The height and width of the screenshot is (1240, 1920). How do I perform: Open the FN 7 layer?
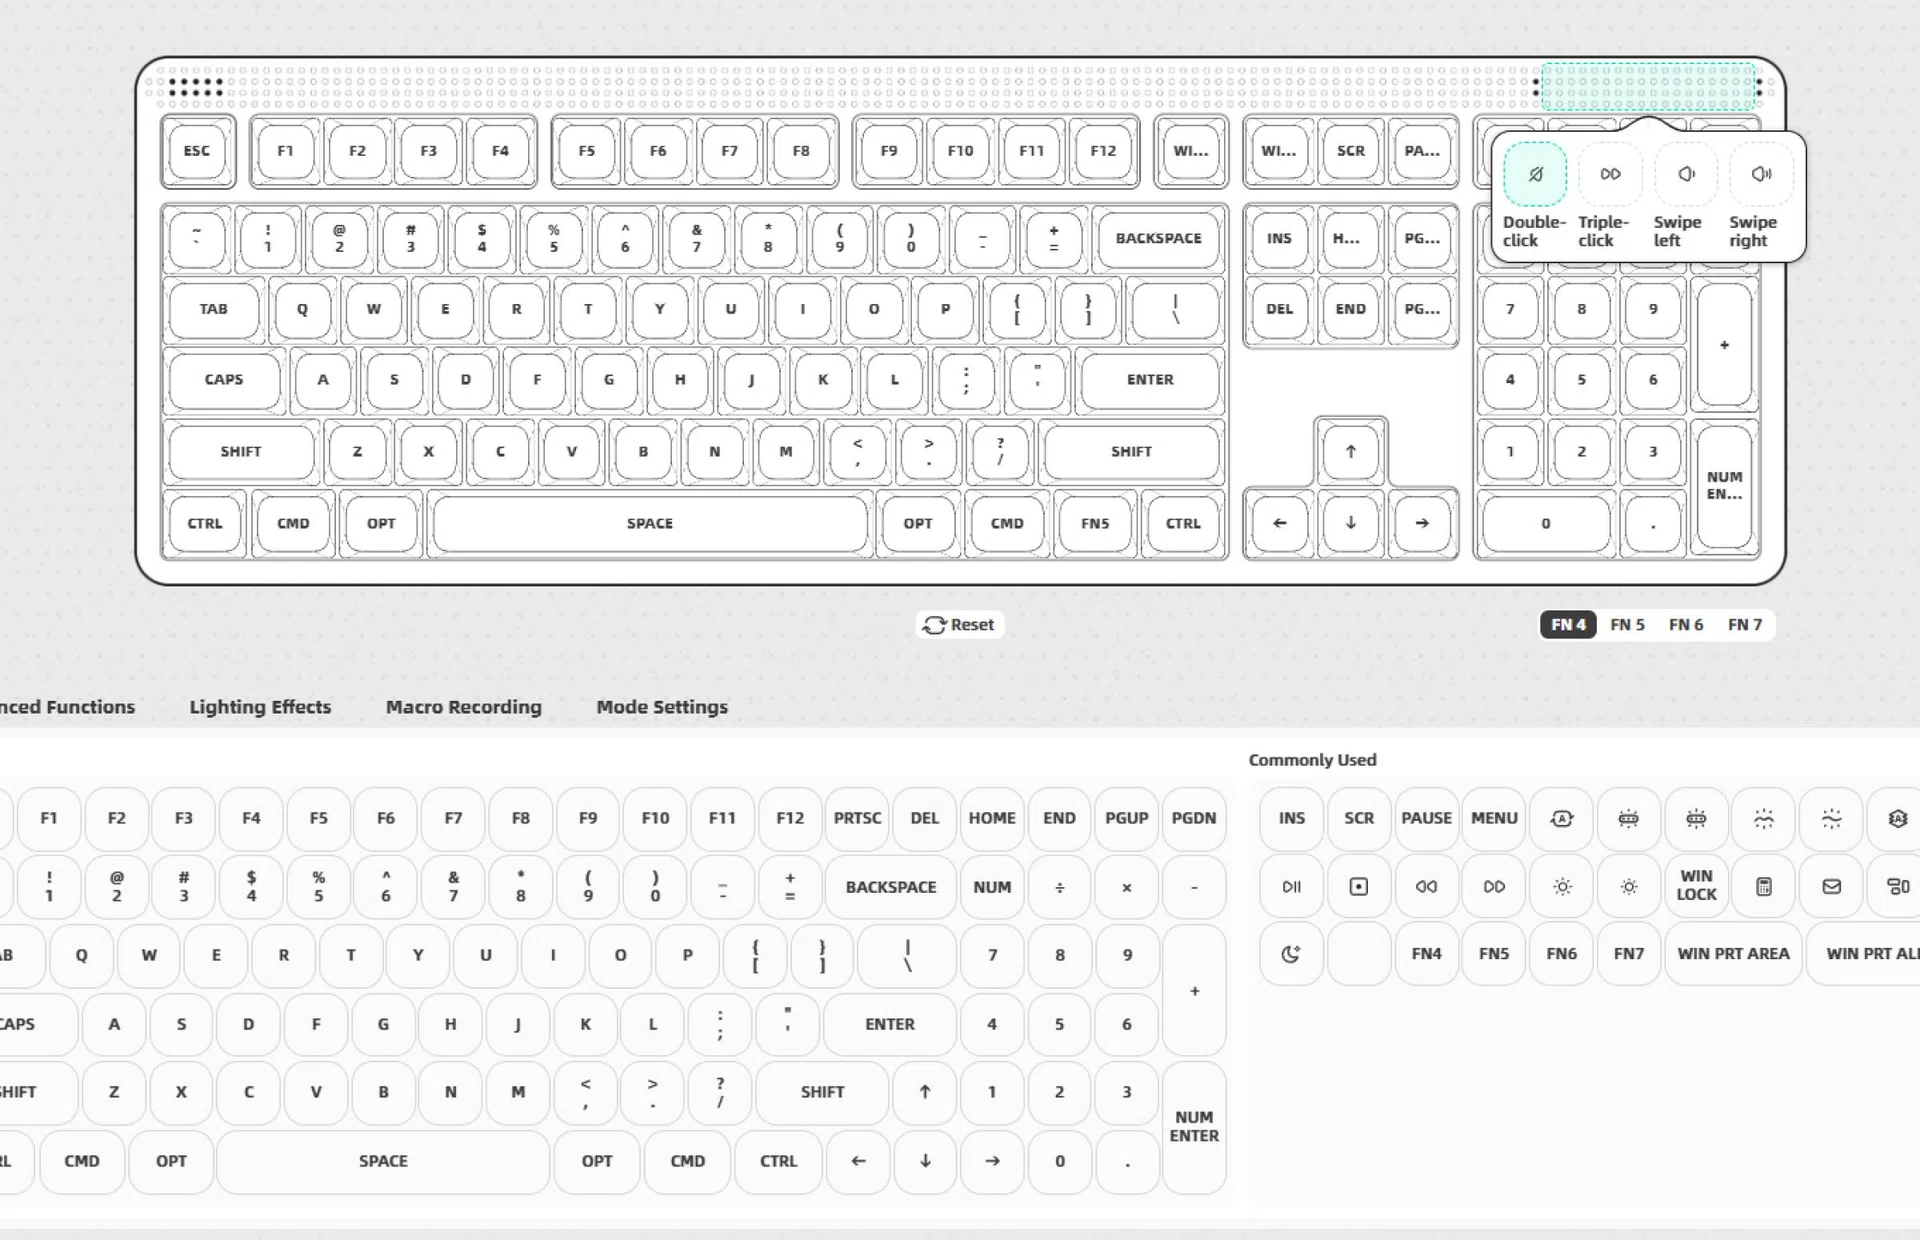pyautogui.click(x=1745, y=624)
